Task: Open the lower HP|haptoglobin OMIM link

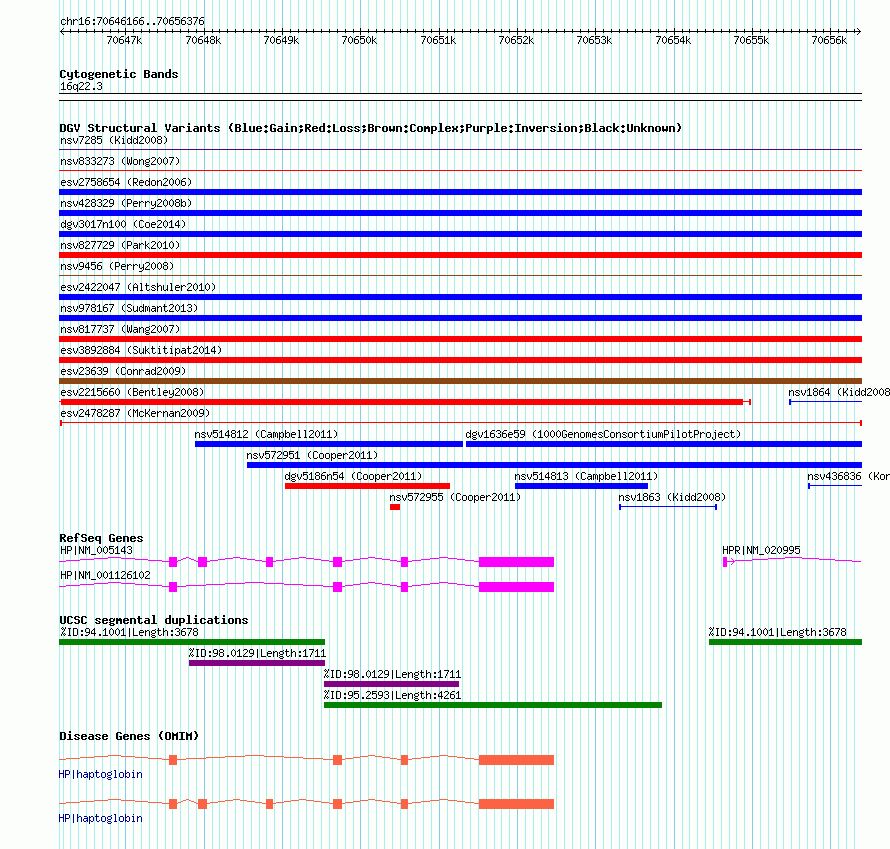Action: point(100,818)
